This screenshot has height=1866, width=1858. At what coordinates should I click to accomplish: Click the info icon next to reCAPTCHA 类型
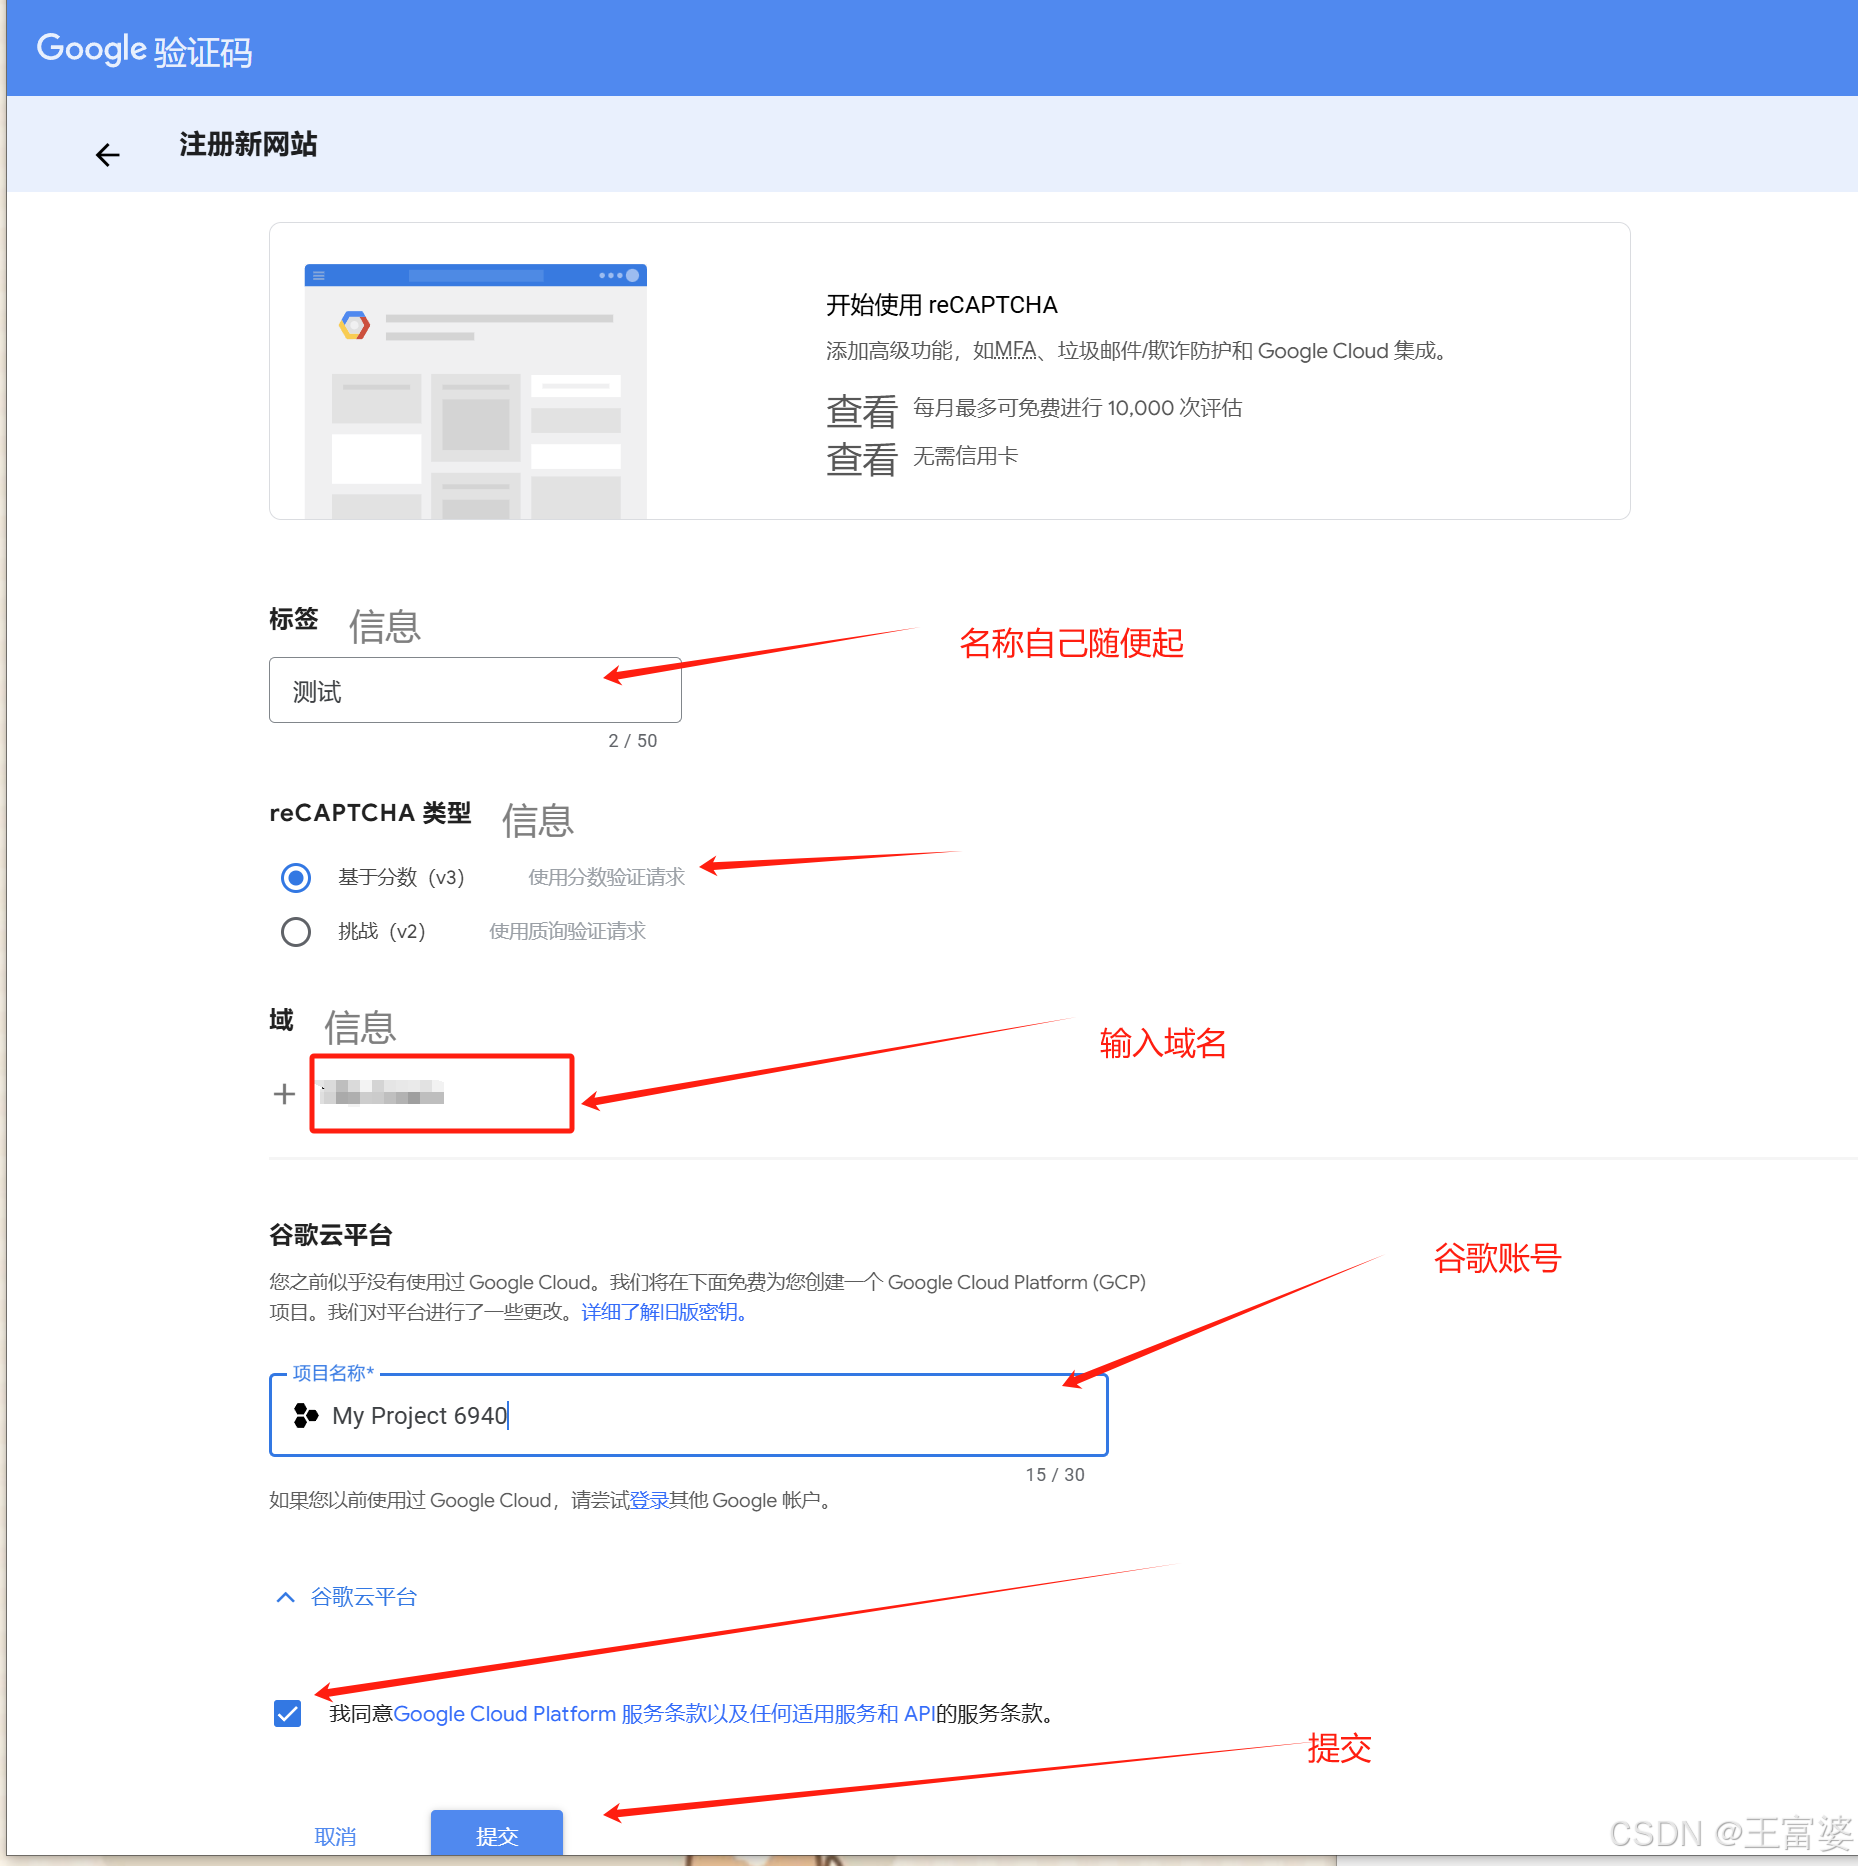click(538, 821)
